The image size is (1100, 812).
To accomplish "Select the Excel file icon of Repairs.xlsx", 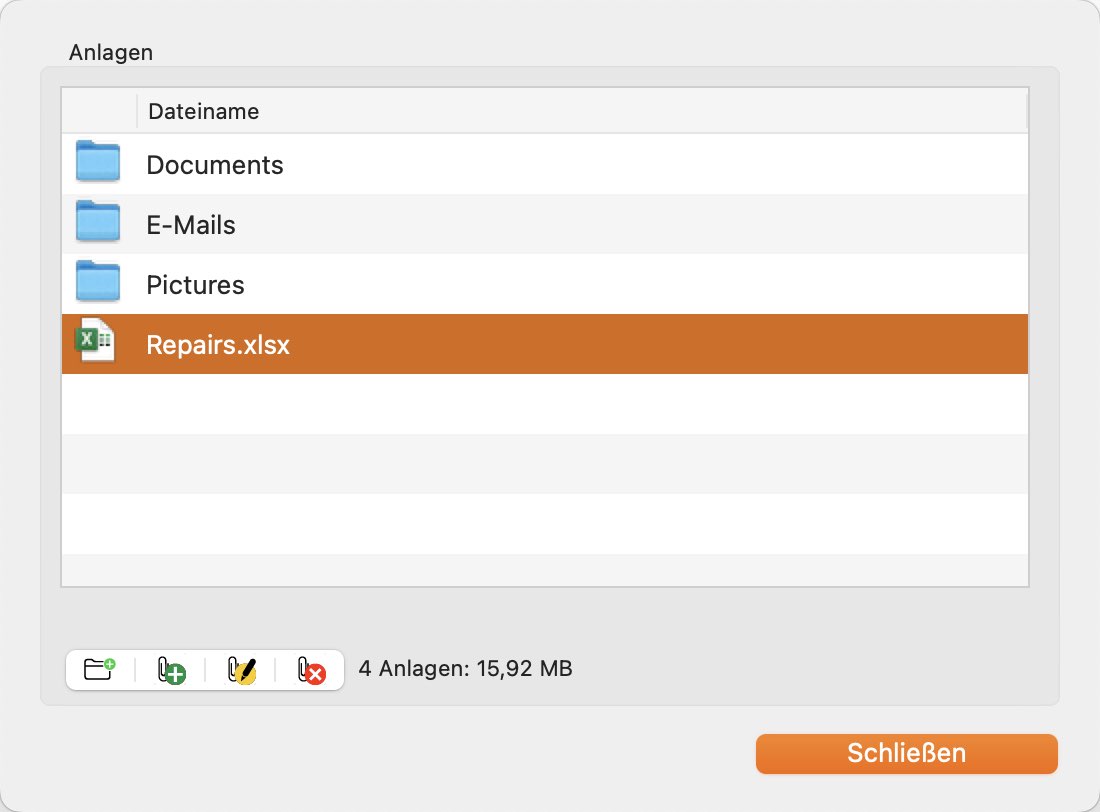I will tap(95, 341).
